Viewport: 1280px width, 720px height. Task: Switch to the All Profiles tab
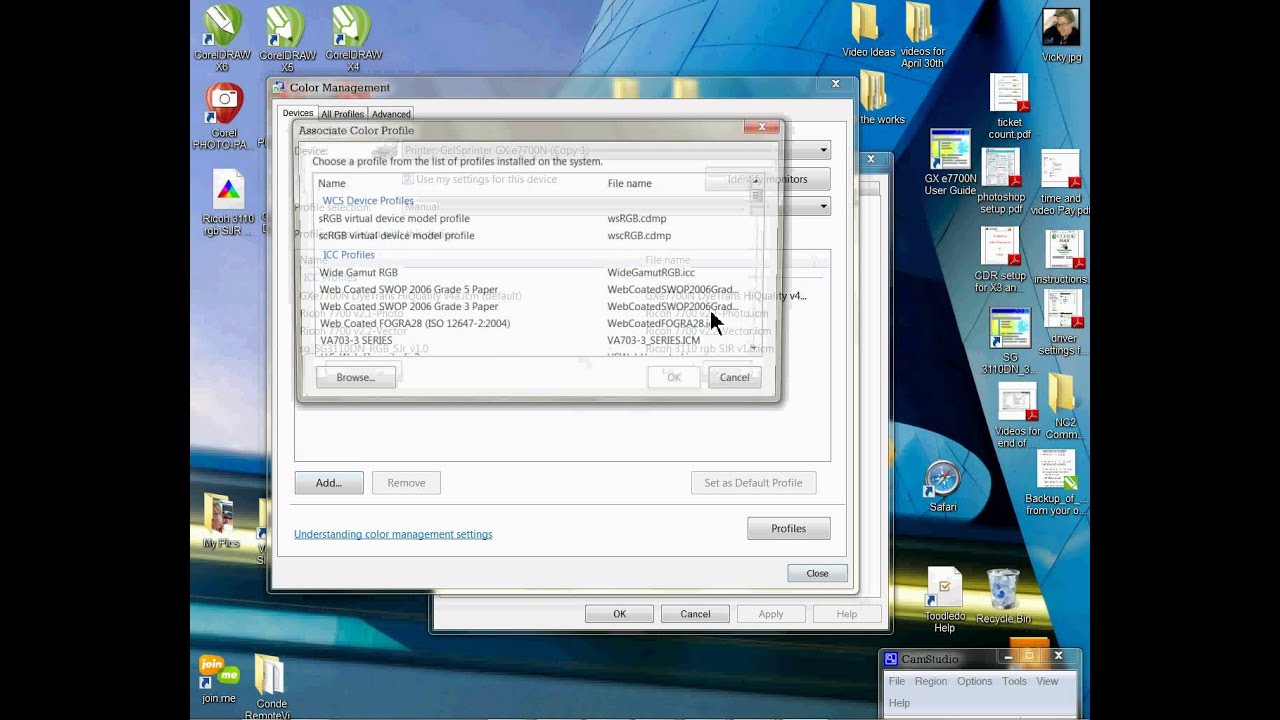342,114
